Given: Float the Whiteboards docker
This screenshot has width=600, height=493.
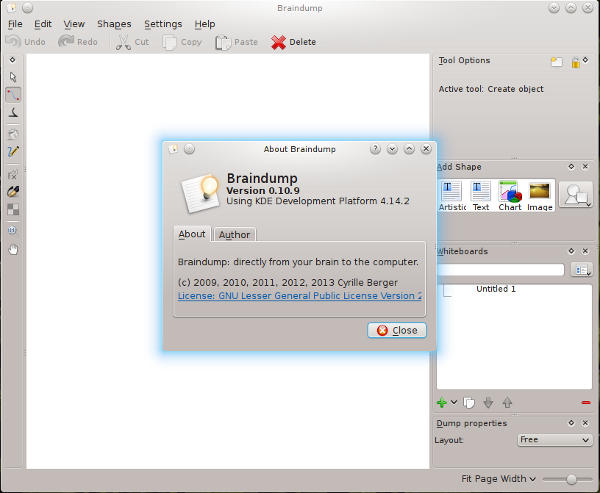Looking at the screenshot, I should [571, 251].
